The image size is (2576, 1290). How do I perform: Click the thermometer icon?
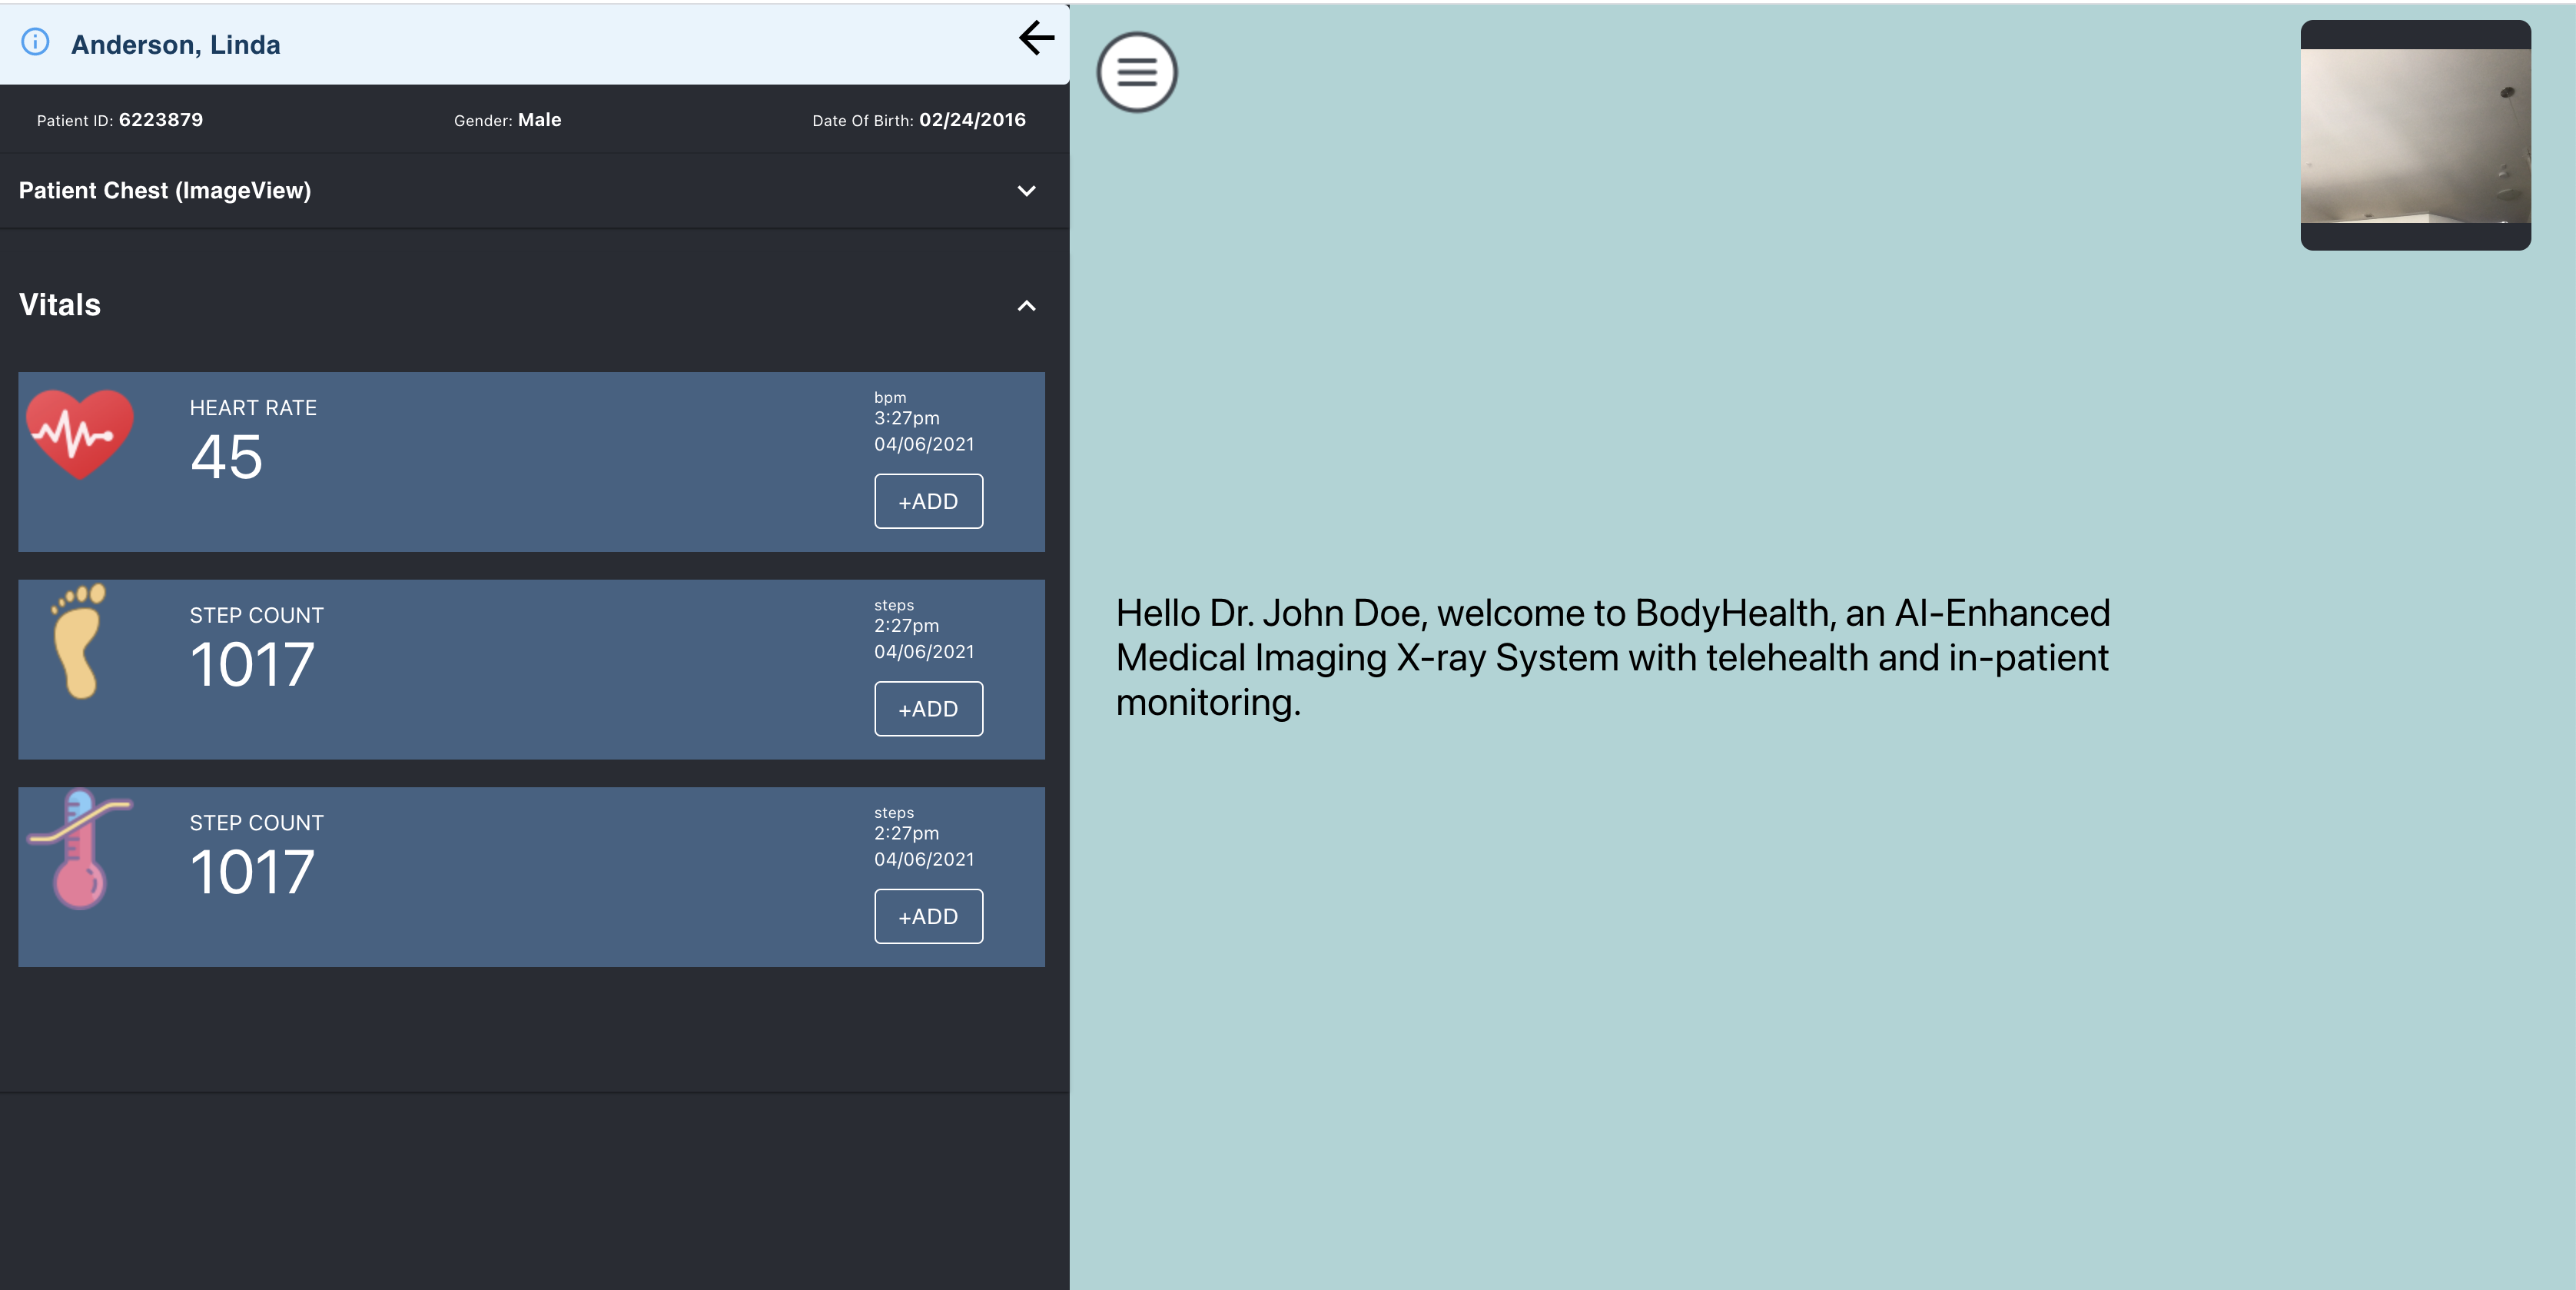(x=79, y=849)
